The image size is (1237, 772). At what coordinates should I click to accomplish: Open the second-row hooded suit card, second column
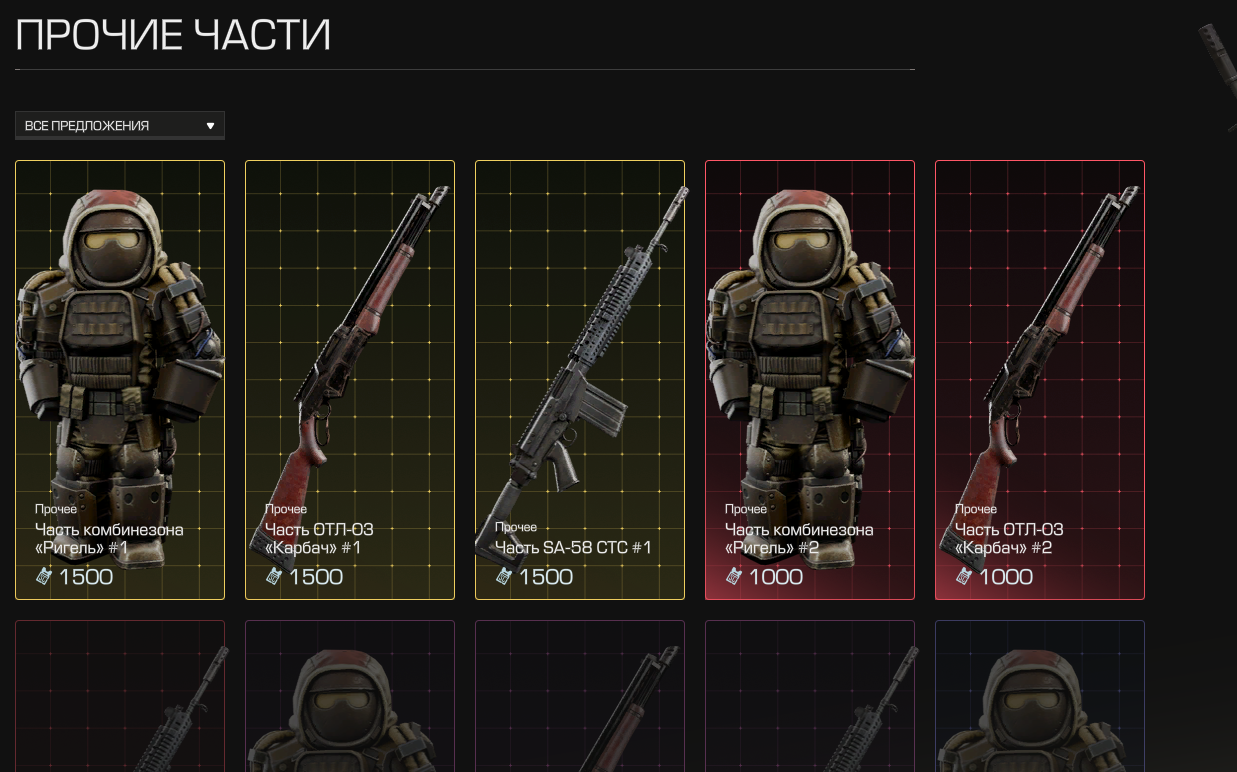pyautogui.click(x=350, y=696)
